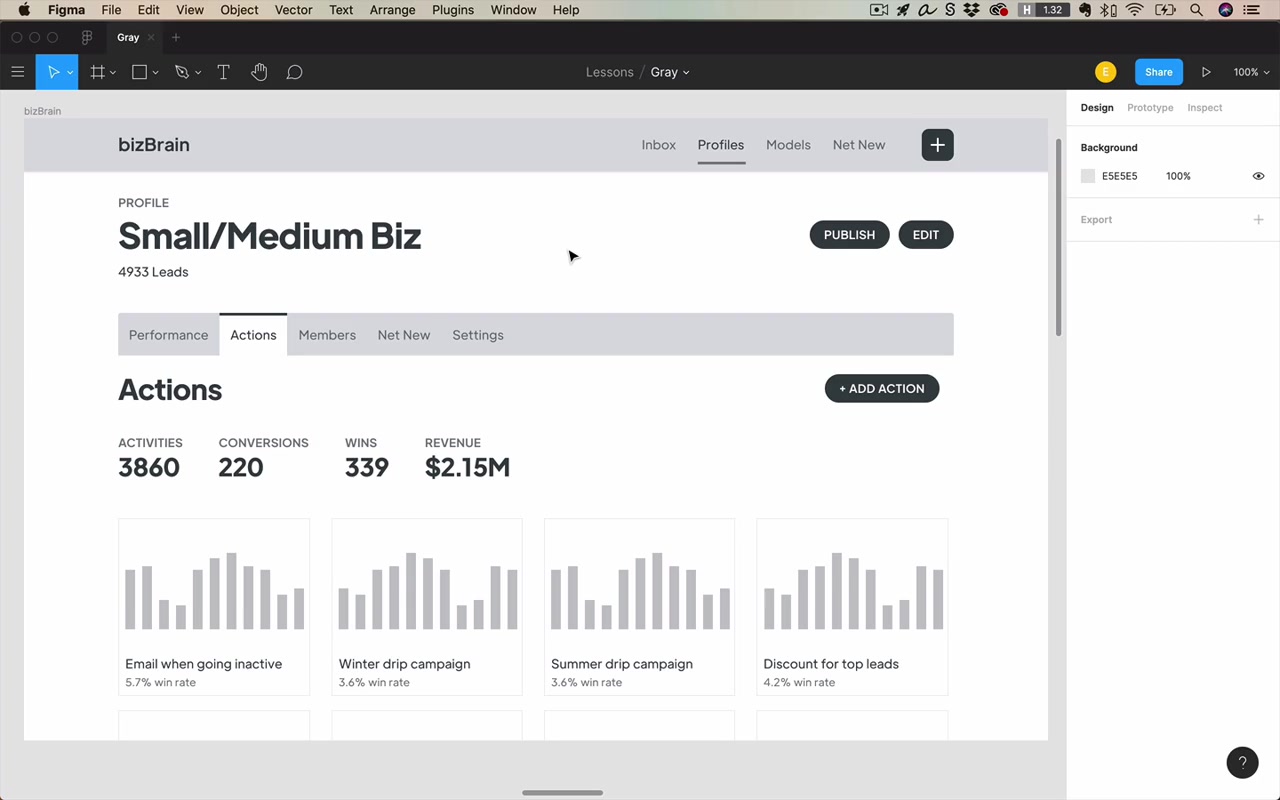Open the Plugins menu
The image size is (1280, 800).
pos(453,10)
